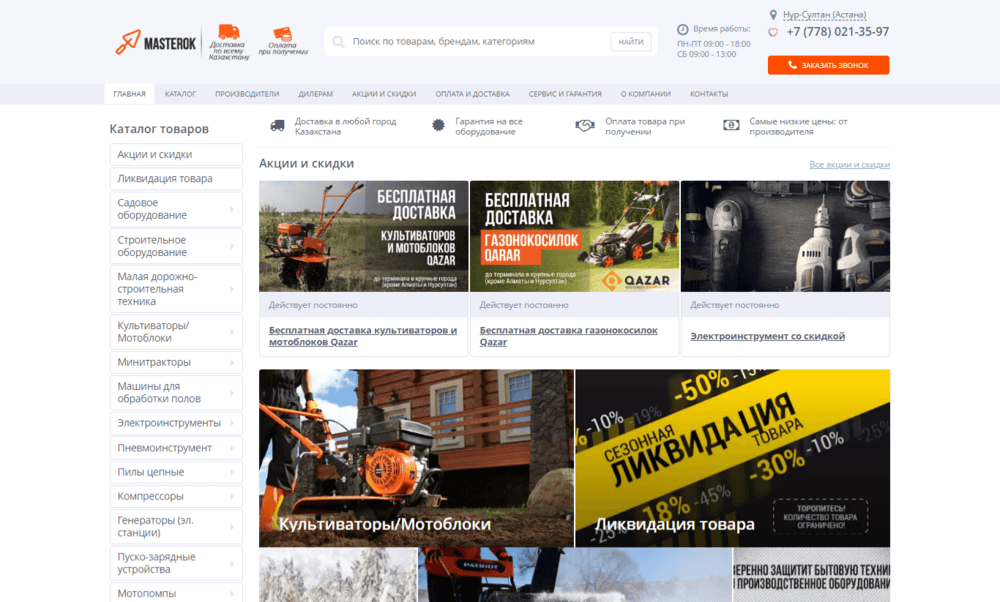The image size is (1000, 602).
Task: Select Акции и скидки in catalog sidebar
Action: coord(176,154)
